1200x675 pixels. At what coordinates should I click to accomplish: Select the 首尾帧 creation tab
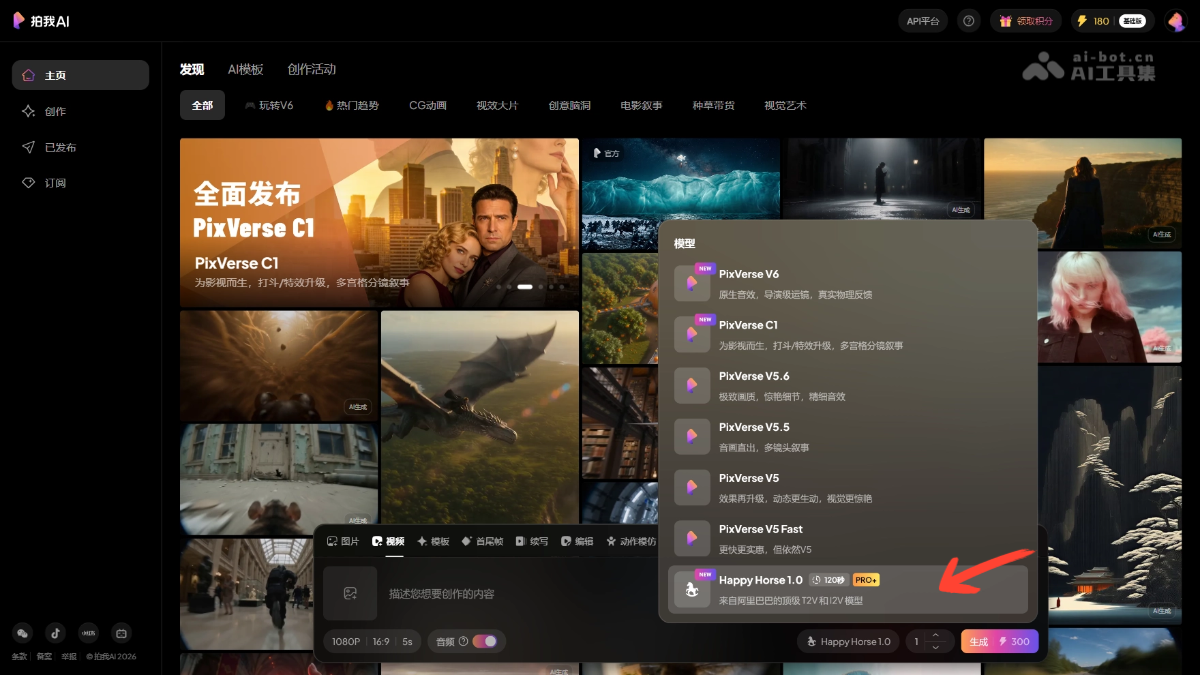(482, 541)
